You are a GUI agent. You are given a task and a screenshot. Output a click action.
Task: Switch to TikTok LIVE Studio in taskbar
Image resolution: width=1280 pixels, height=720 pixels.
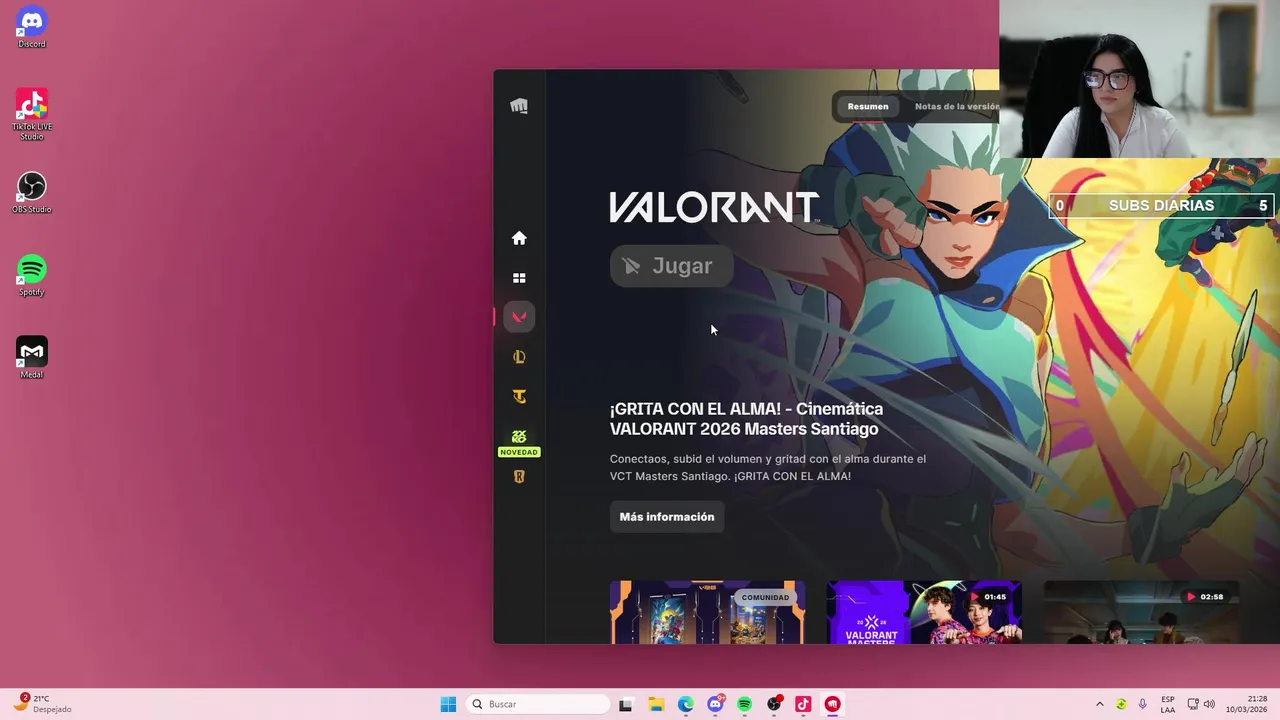803,704
